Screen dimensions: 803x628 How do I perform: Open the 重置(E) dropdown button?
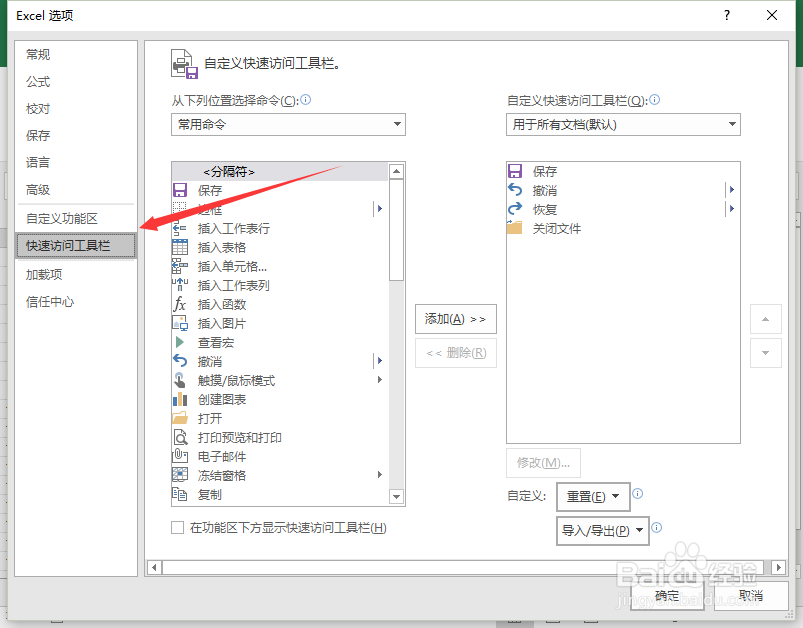593,496
